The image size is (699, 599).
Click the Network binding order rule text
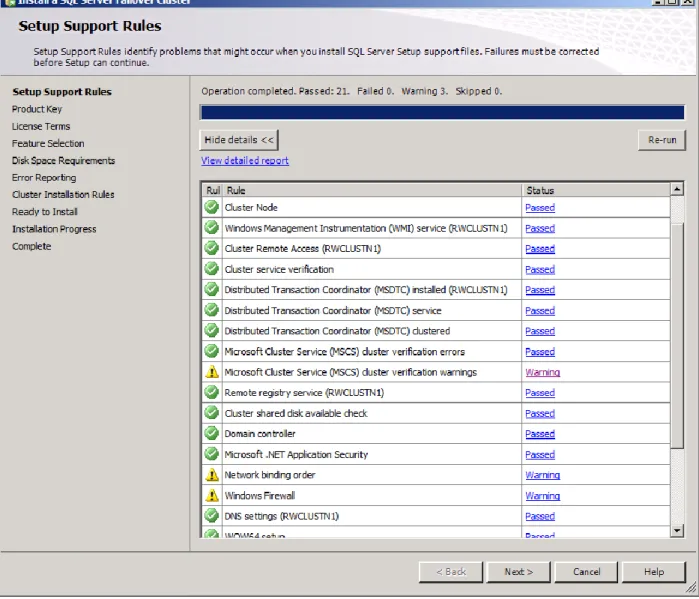point(270,475)
